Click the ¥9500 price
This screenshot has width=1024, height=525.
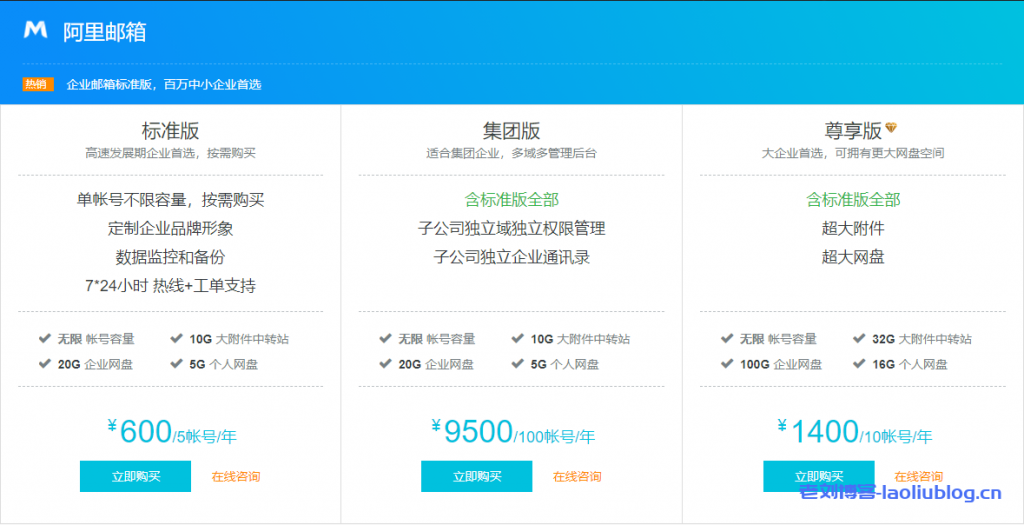tap(472, 431)
